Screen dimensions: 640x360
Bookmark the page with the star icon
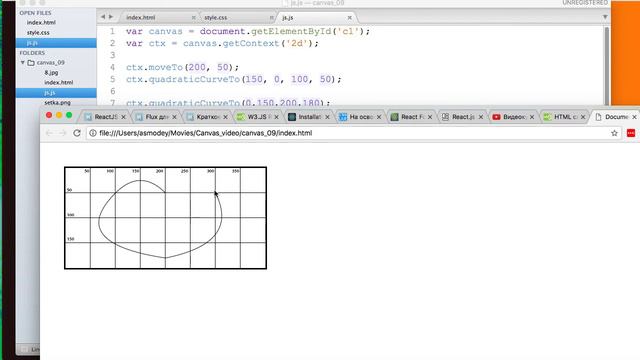614,133
